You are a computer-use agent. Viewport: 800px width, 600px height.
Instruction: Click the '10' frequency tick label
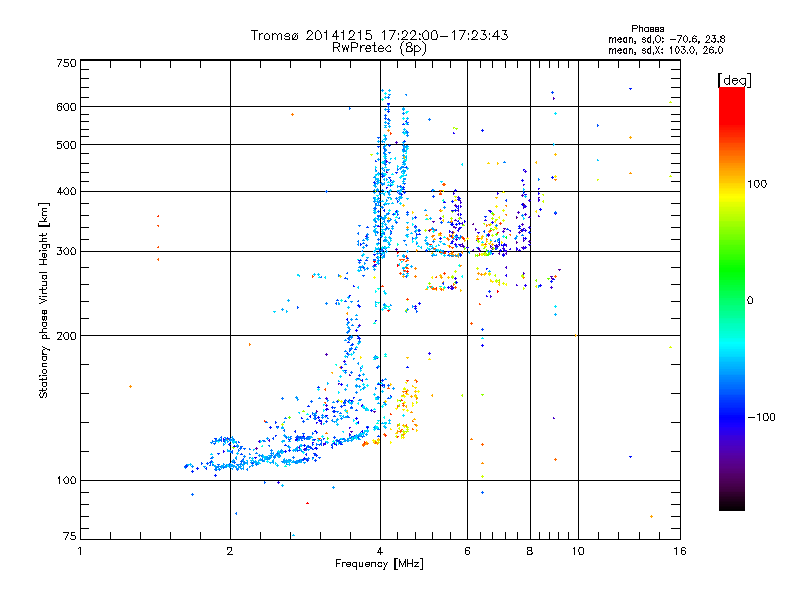(x=578, y=551)
